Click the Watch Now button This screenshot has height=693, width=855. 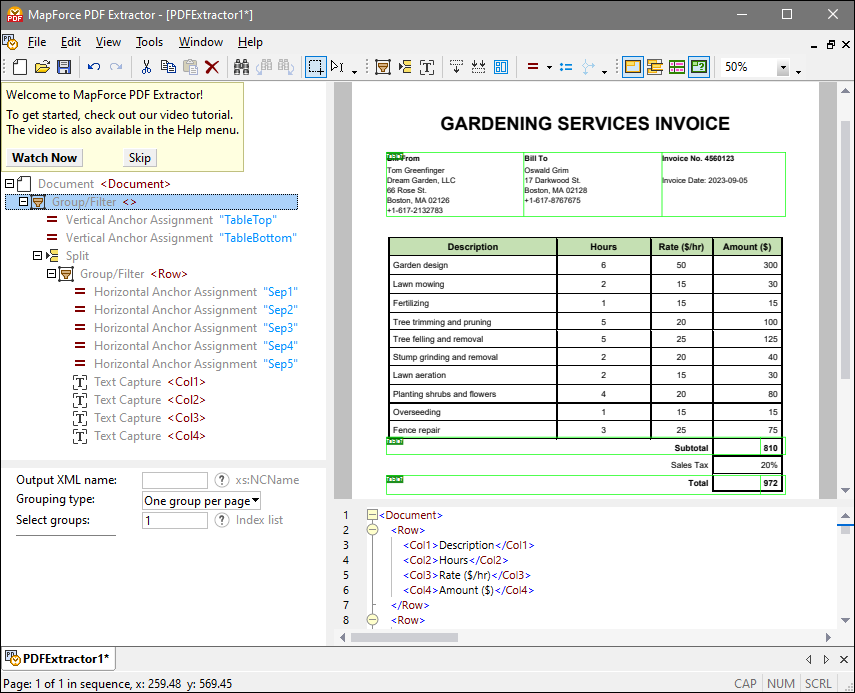(44, 158)
